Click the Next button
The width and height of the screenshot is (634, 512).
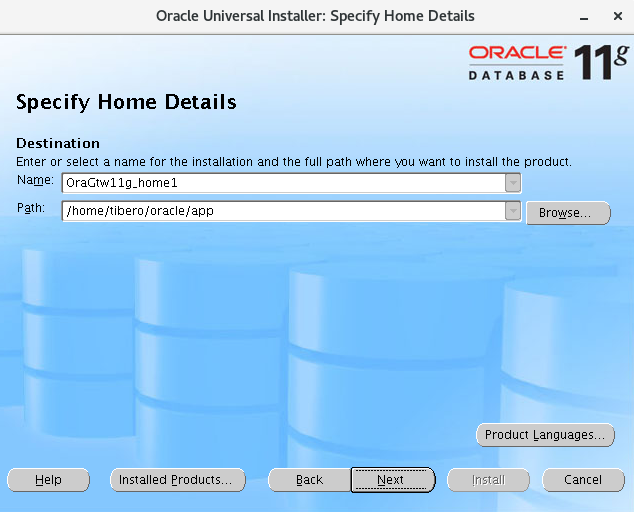(393, 480)
